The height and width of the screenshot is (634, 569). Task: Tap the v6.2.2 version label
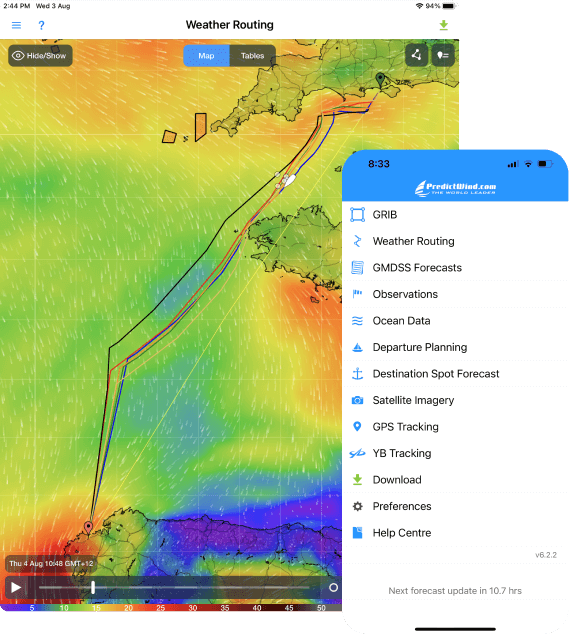coord(546,555)
